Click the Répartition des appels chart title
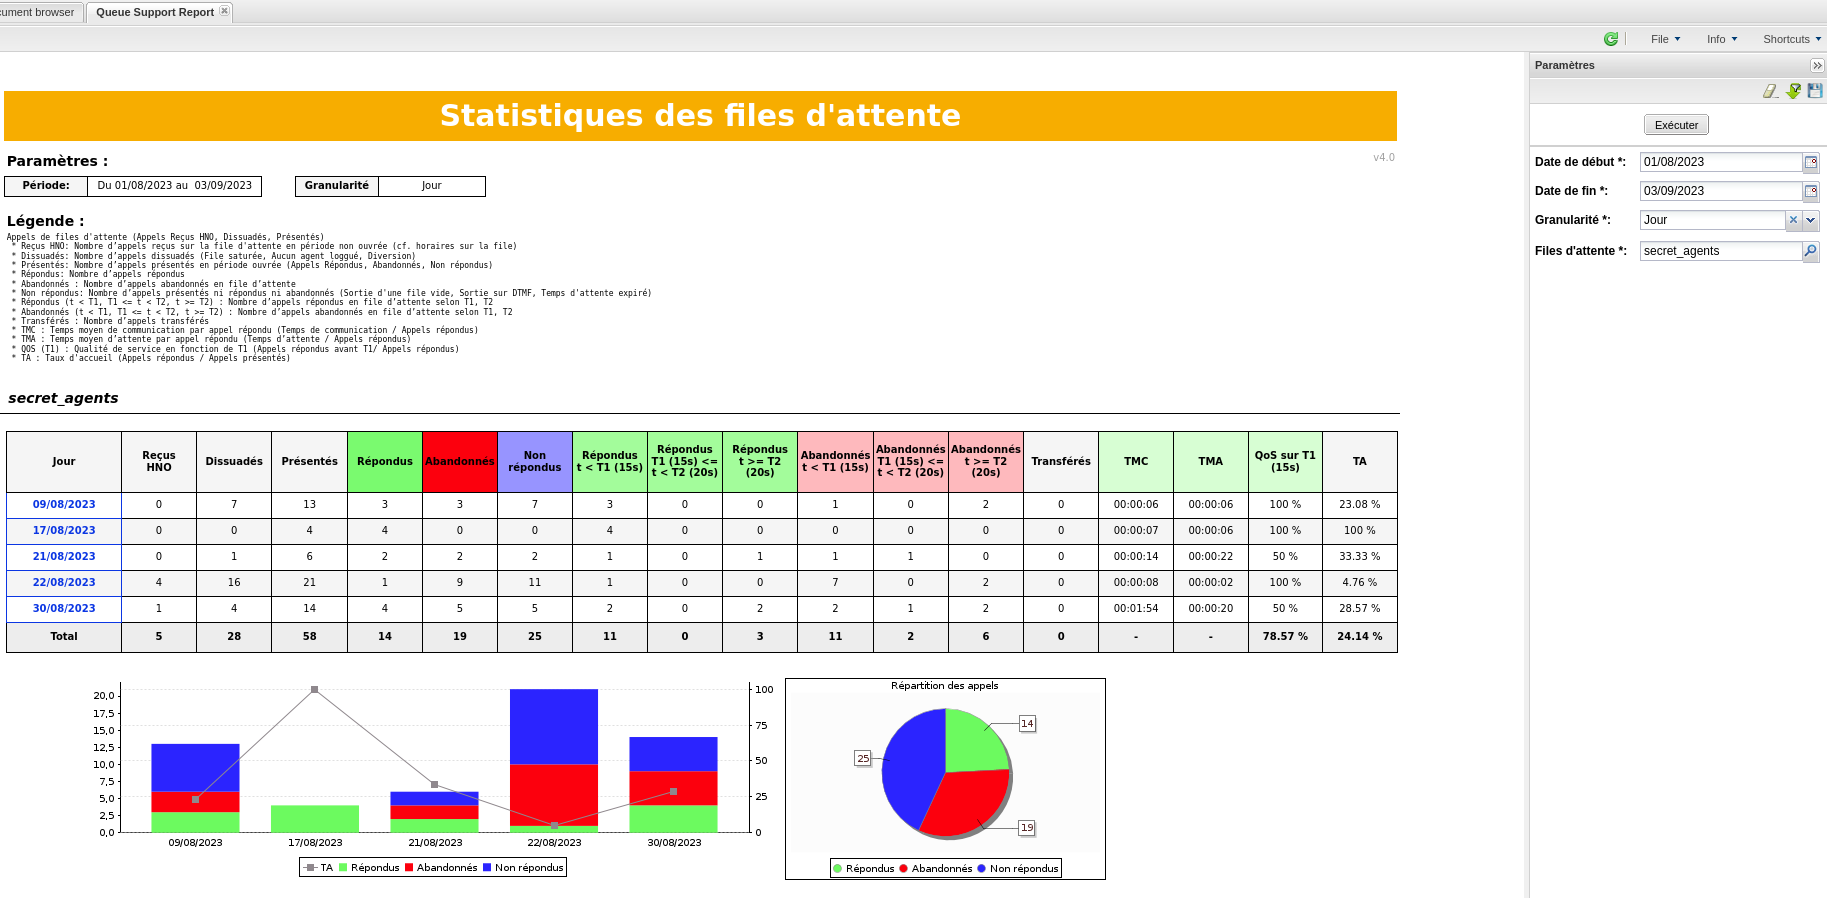This screenshot has width=1827, height=898. coord(945,686)
